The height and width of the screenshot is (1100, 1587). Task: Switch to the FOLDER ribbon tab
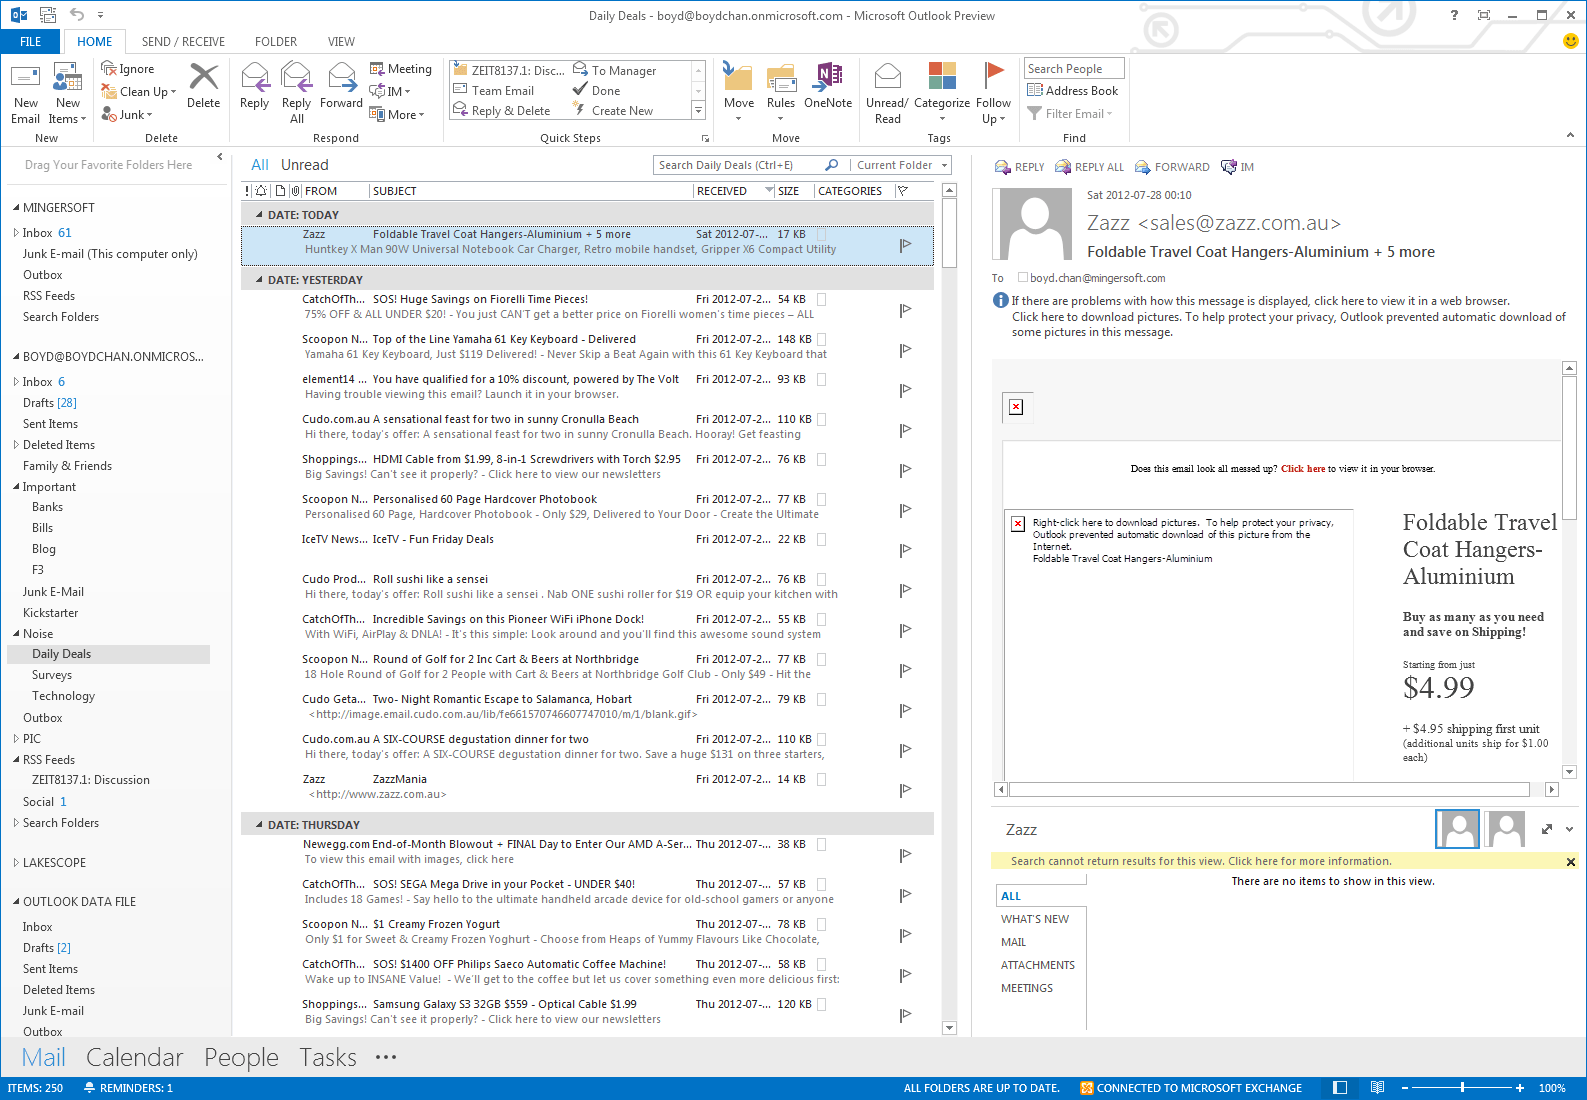pos(276,42)
